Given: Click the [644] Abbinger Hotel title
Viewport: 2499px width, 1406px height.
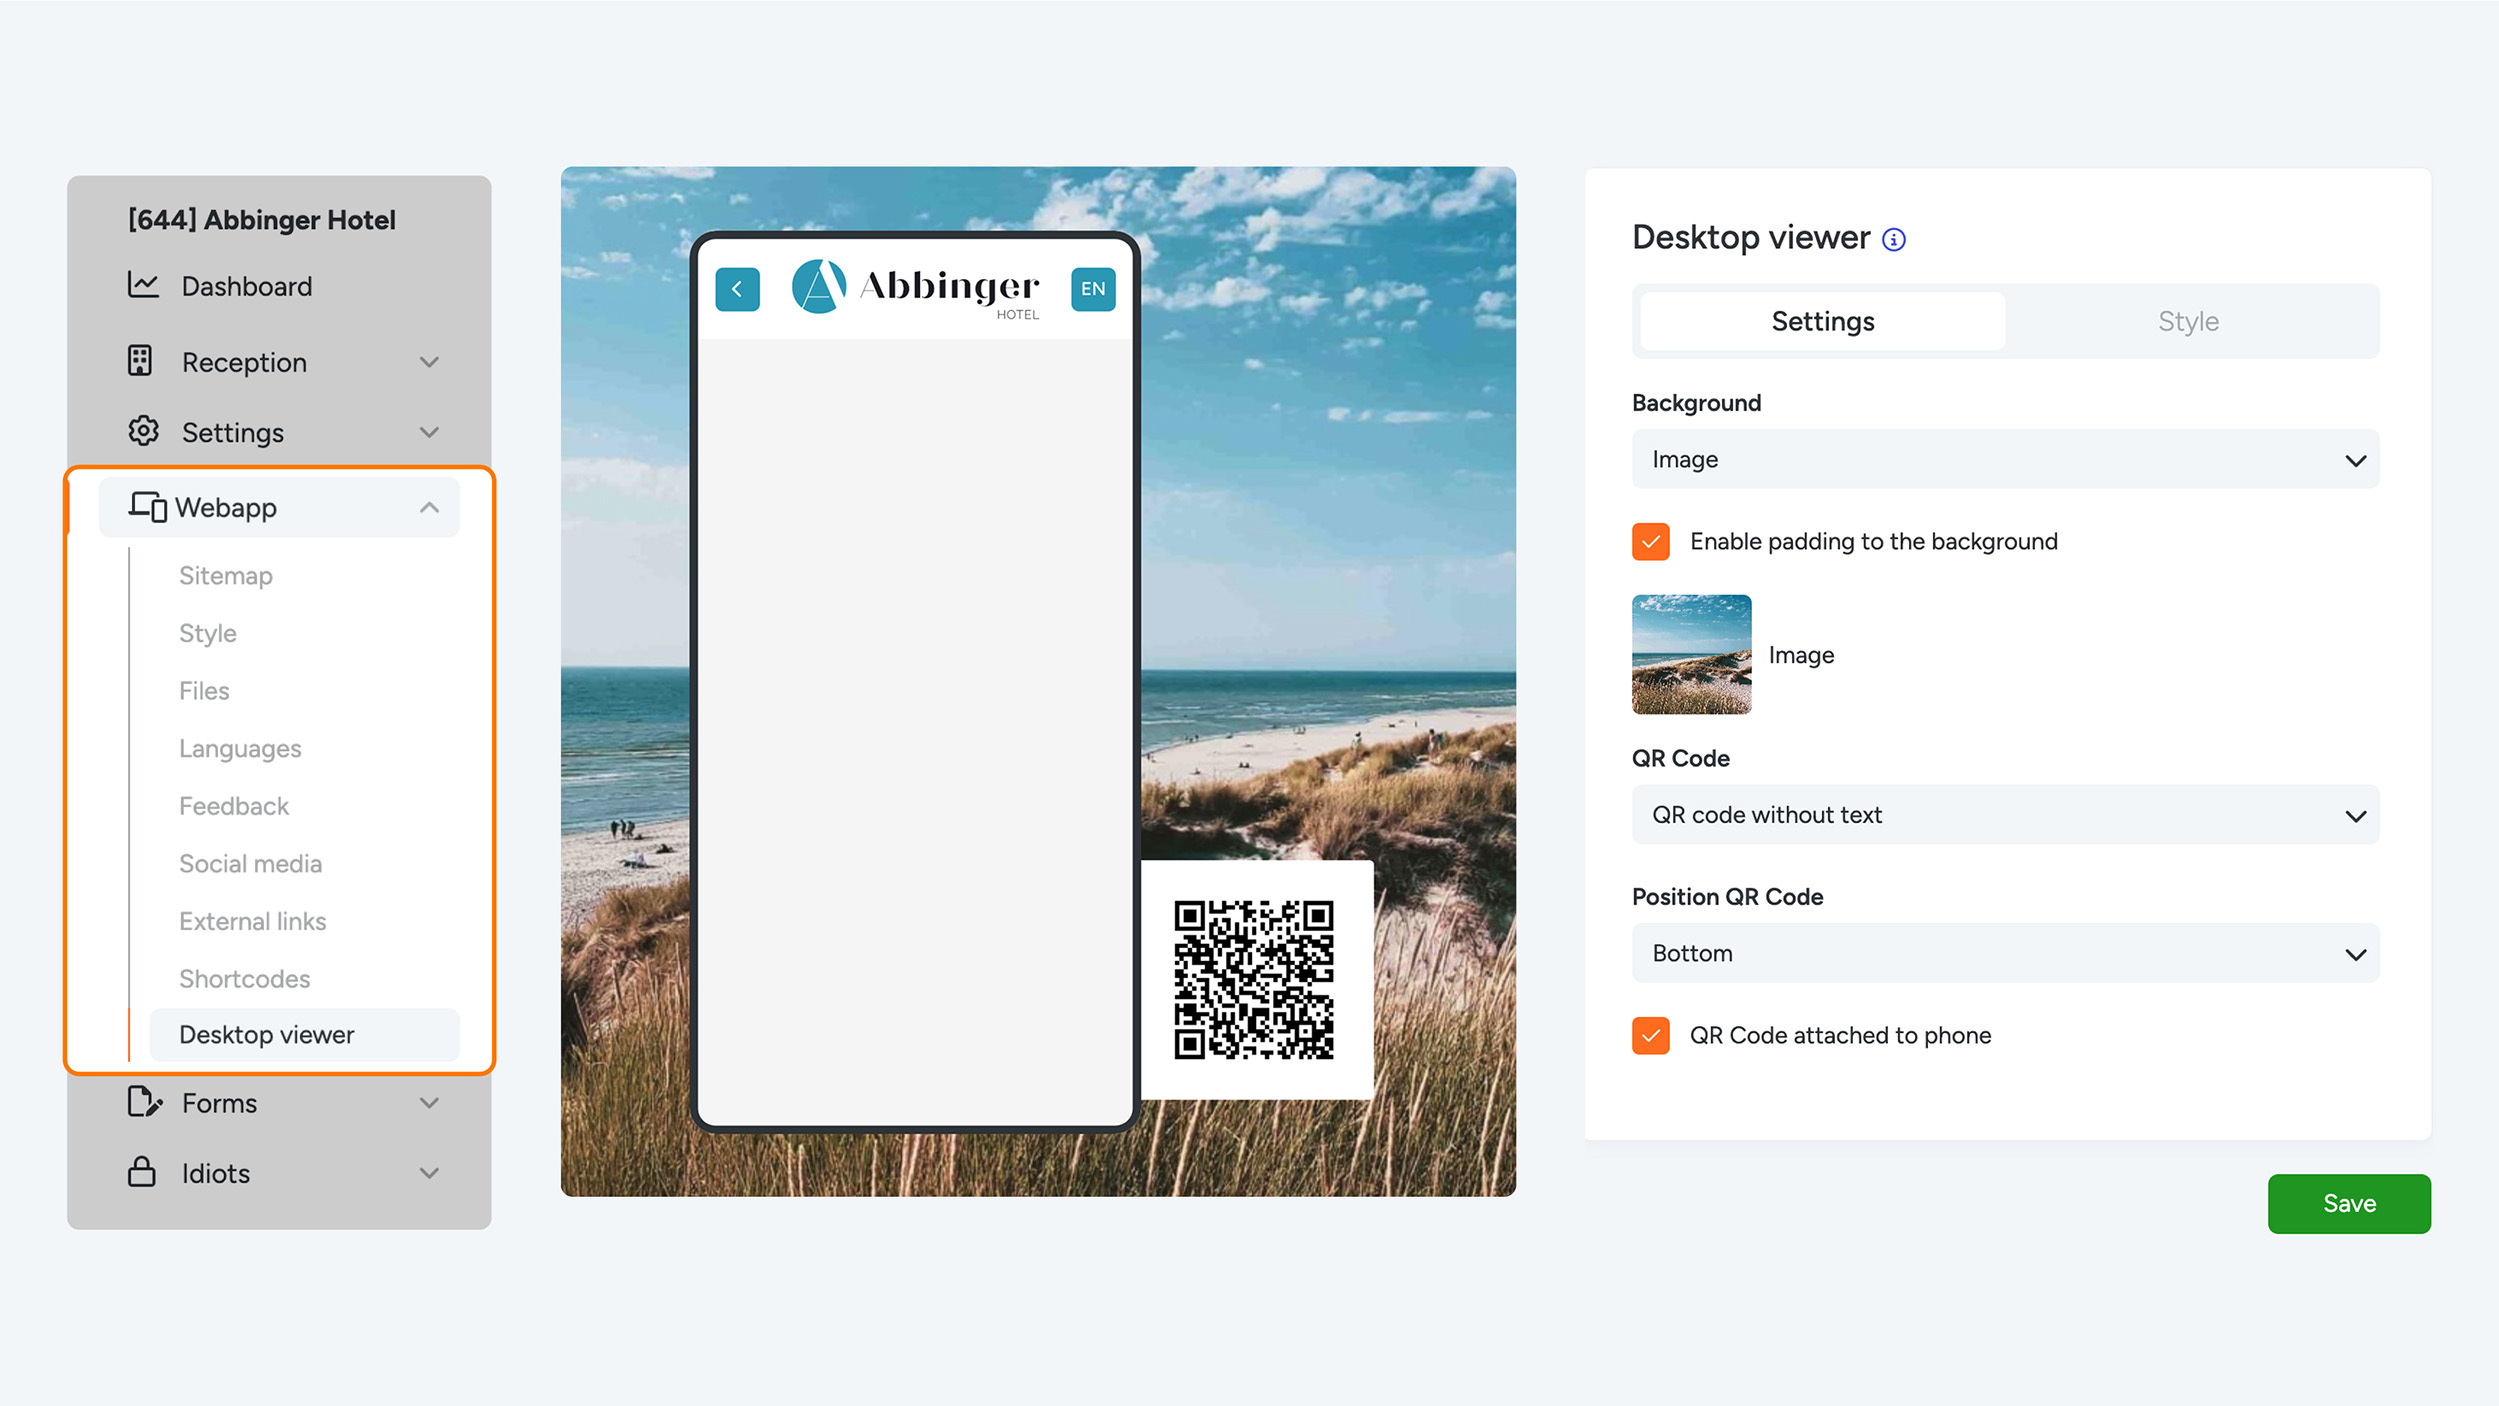Looking at the screenshot, I should (262, 220).
